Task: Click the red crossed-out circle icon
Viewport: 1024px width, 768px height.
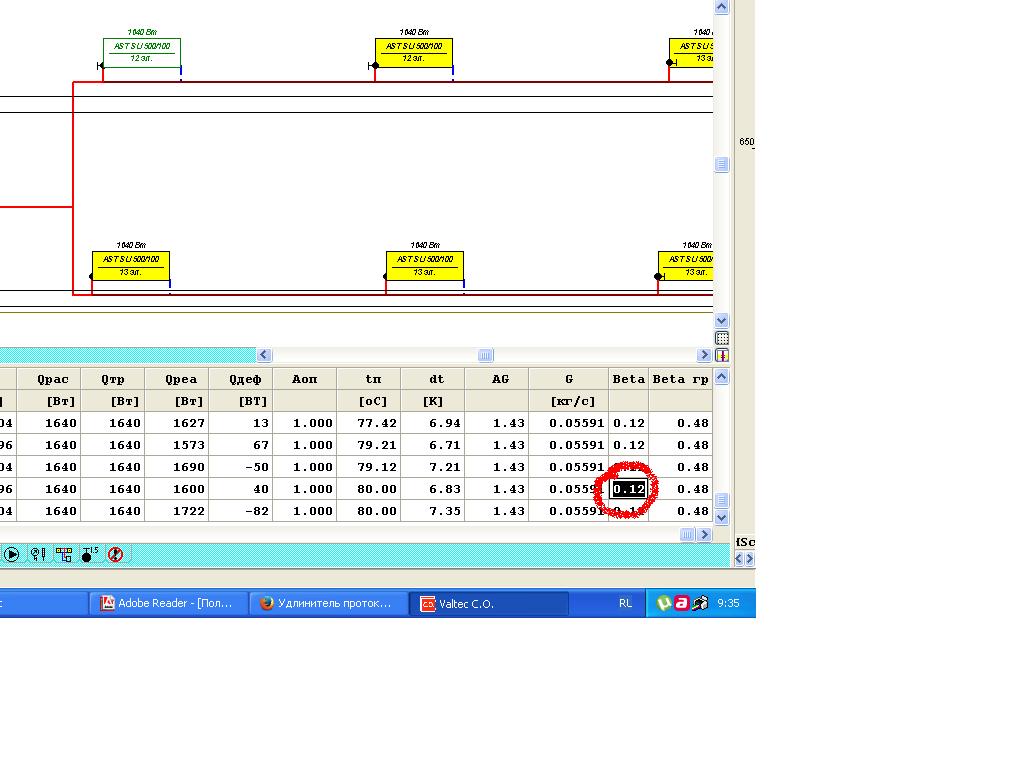Action: point(115,554)
